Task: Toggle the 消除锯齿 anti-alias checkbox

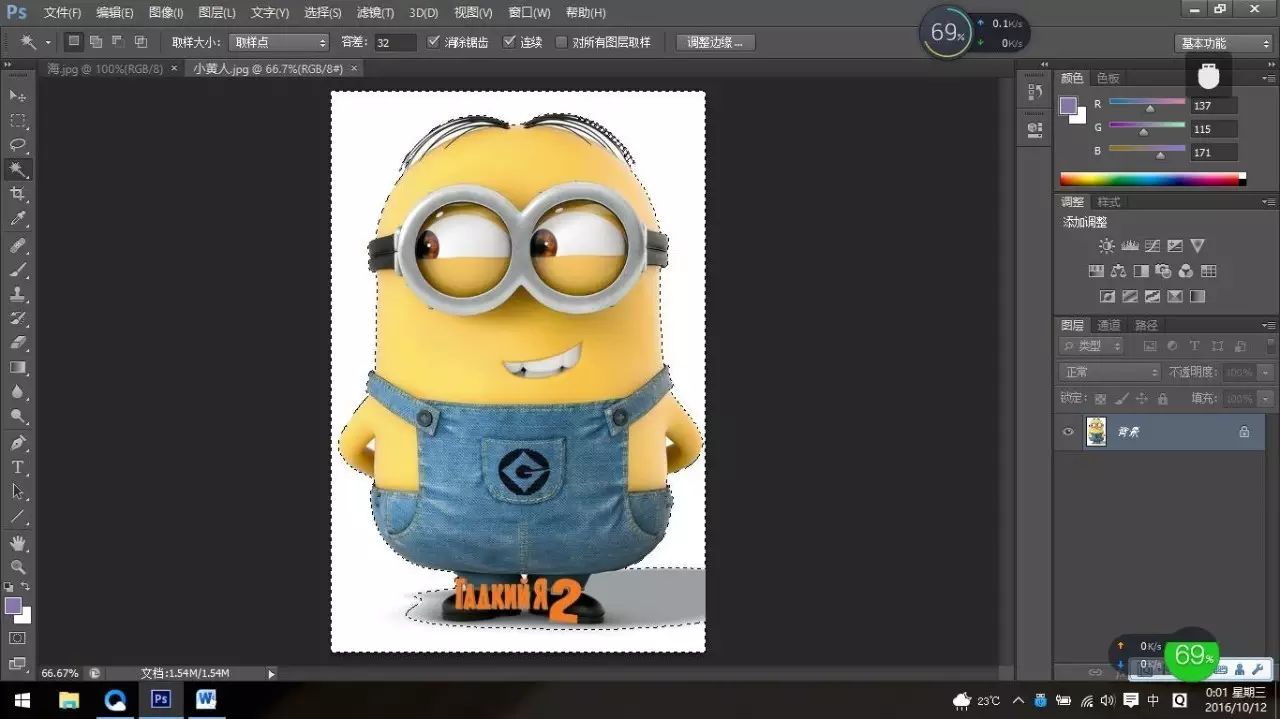Action: (x=433, y=42)
